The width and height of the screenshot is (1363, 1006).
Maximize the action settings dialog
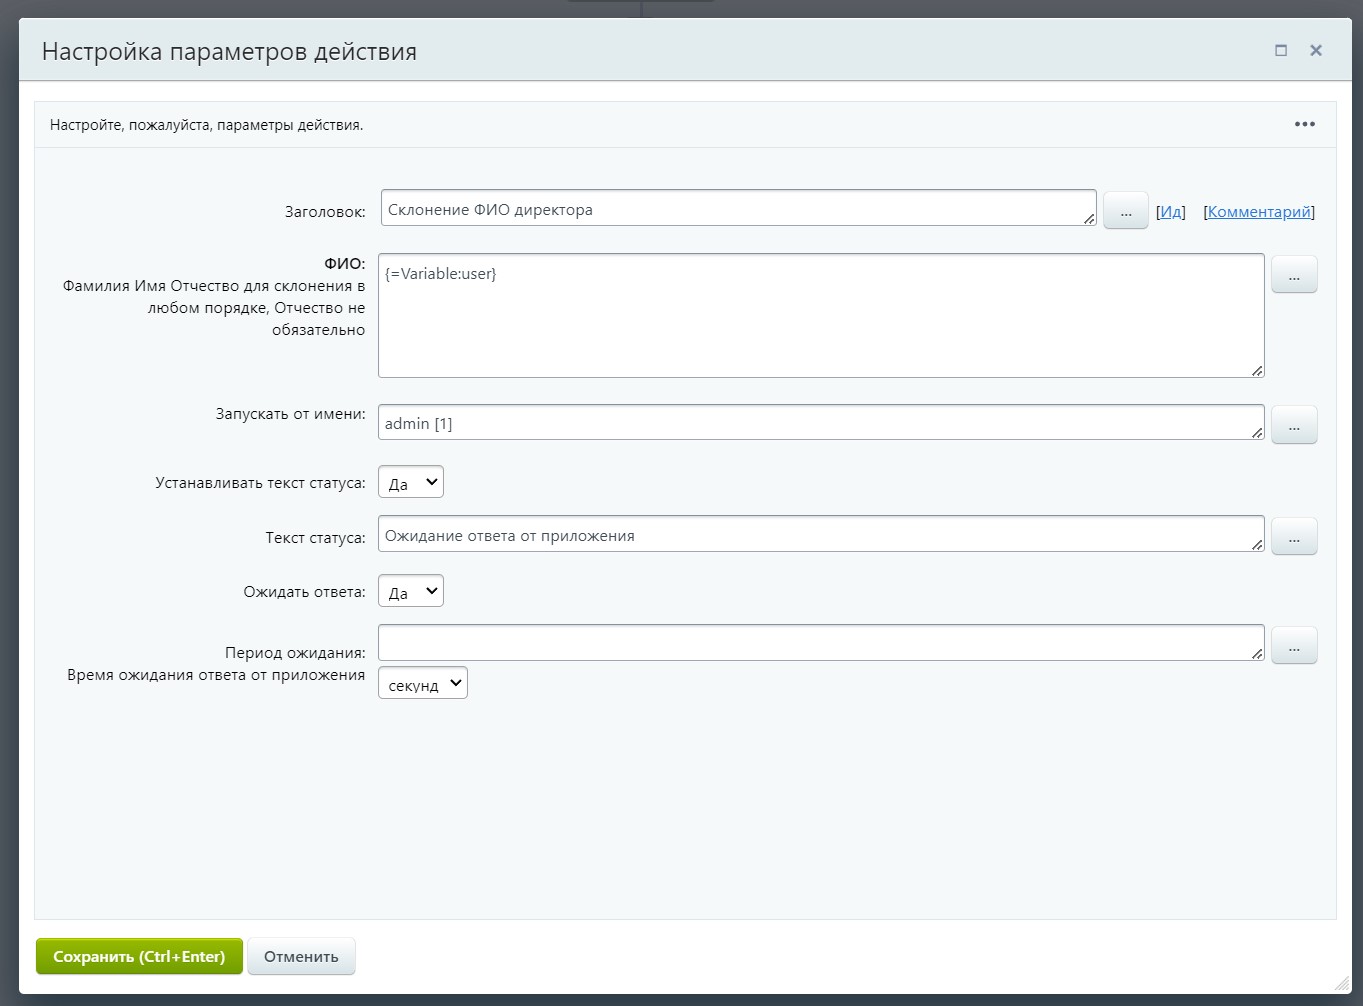[1281, 50]
